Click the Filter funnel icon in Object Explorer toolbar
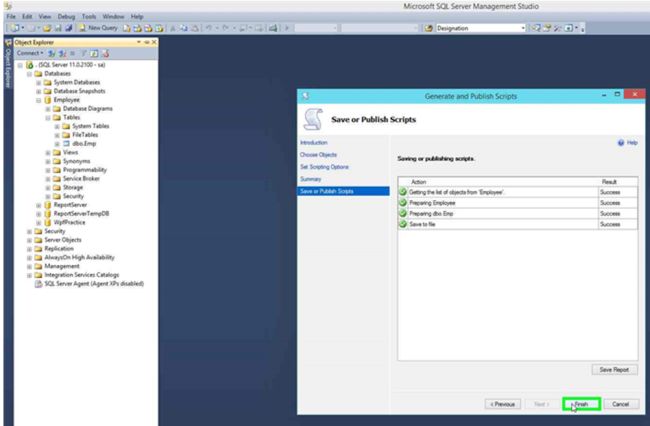Screen dimensions: 650x426 84,53
